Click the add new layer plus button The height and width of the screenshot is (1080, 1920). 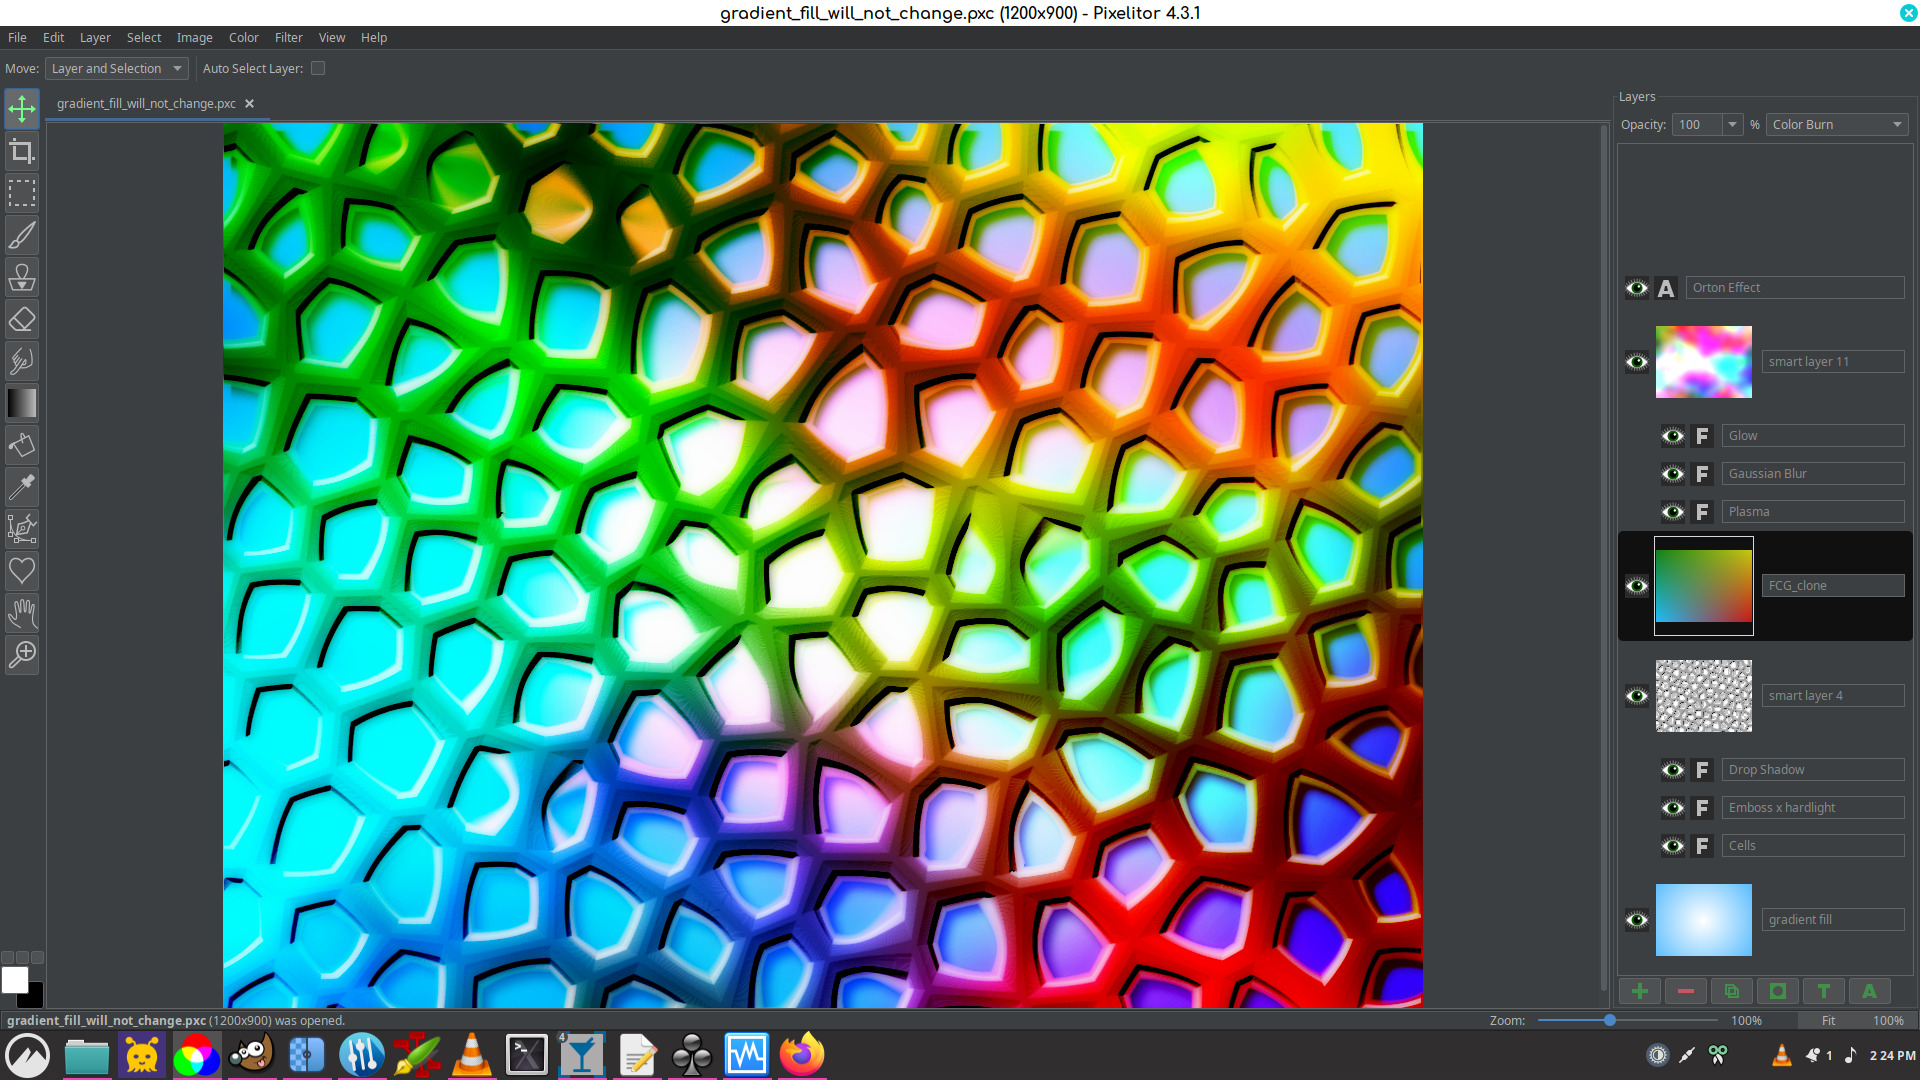click(x=1640, y=991)
